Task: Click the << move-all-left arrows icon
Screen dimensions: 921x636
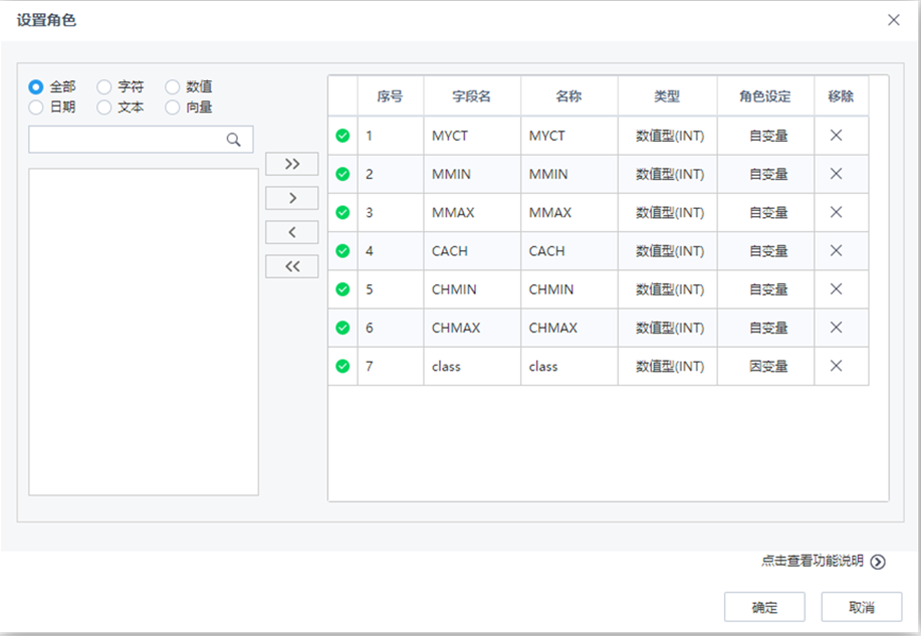Action: [x=291, y=265]
